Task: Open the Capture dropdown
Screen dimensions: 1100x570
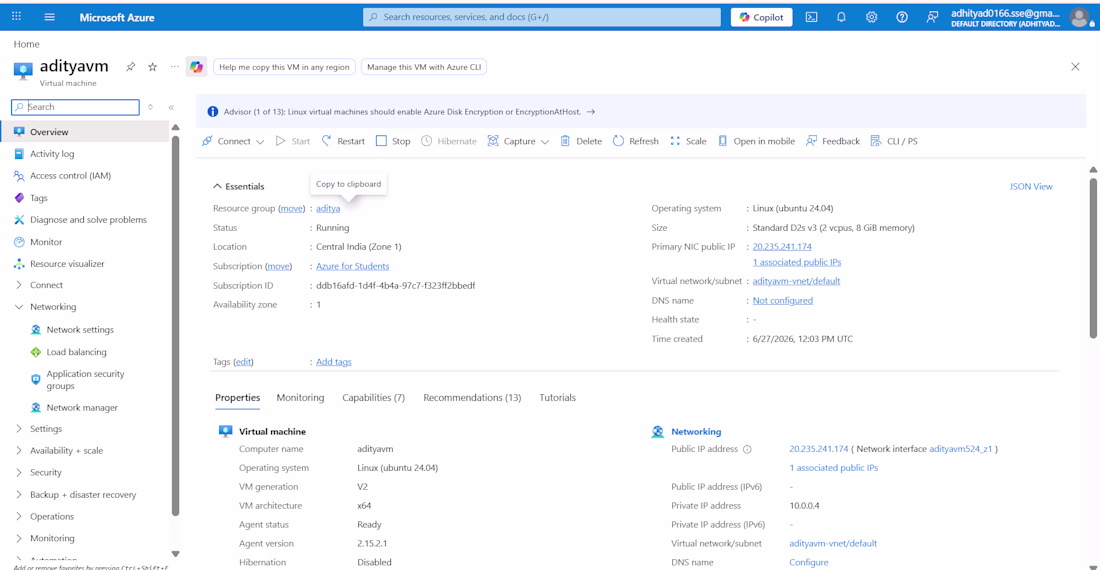Action: point(518,141)
